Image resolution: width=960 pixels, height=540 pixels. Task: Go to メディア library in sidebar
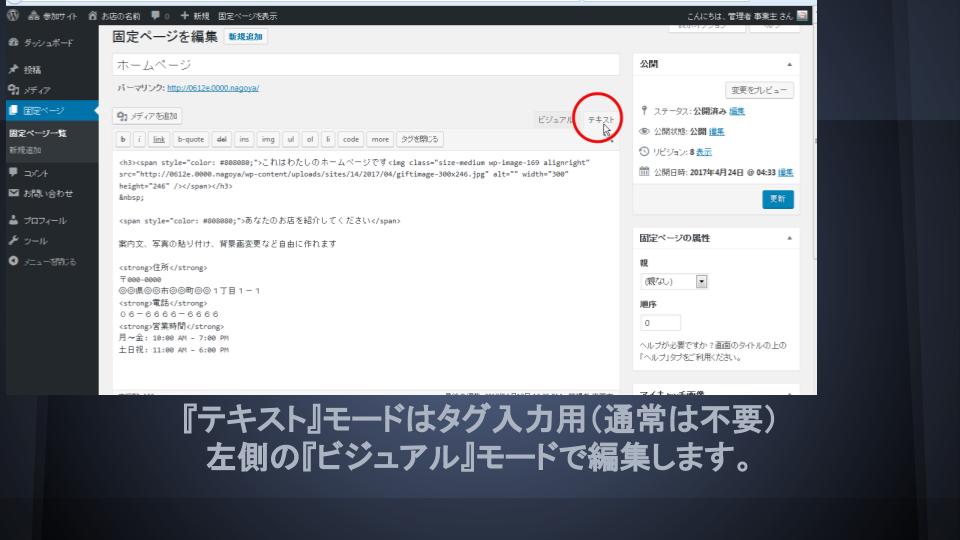coord(37,90)
